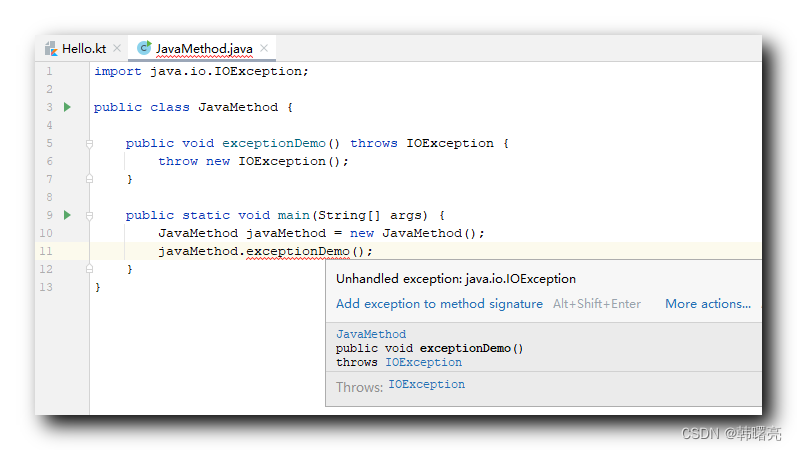Click line number 11 in the gutter
Image resolution: width=797 pixels, height=450 pixels.
46,251
